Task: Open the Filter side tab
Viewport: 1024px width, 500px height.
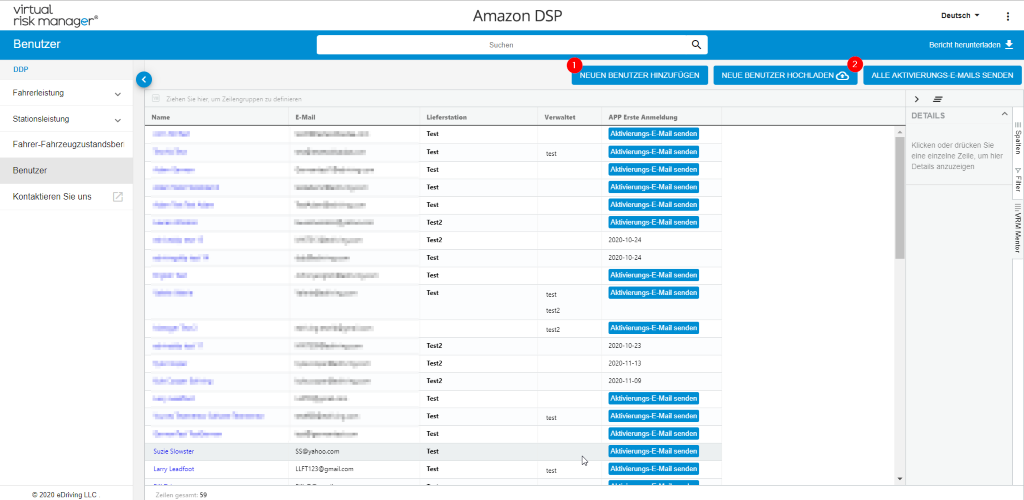Action: coord(1017,180)
